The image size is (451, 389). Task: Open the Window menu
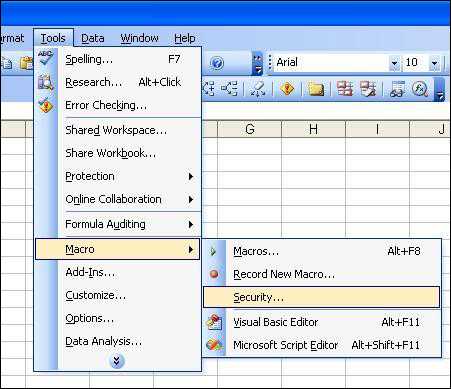(x=139, y=38)
